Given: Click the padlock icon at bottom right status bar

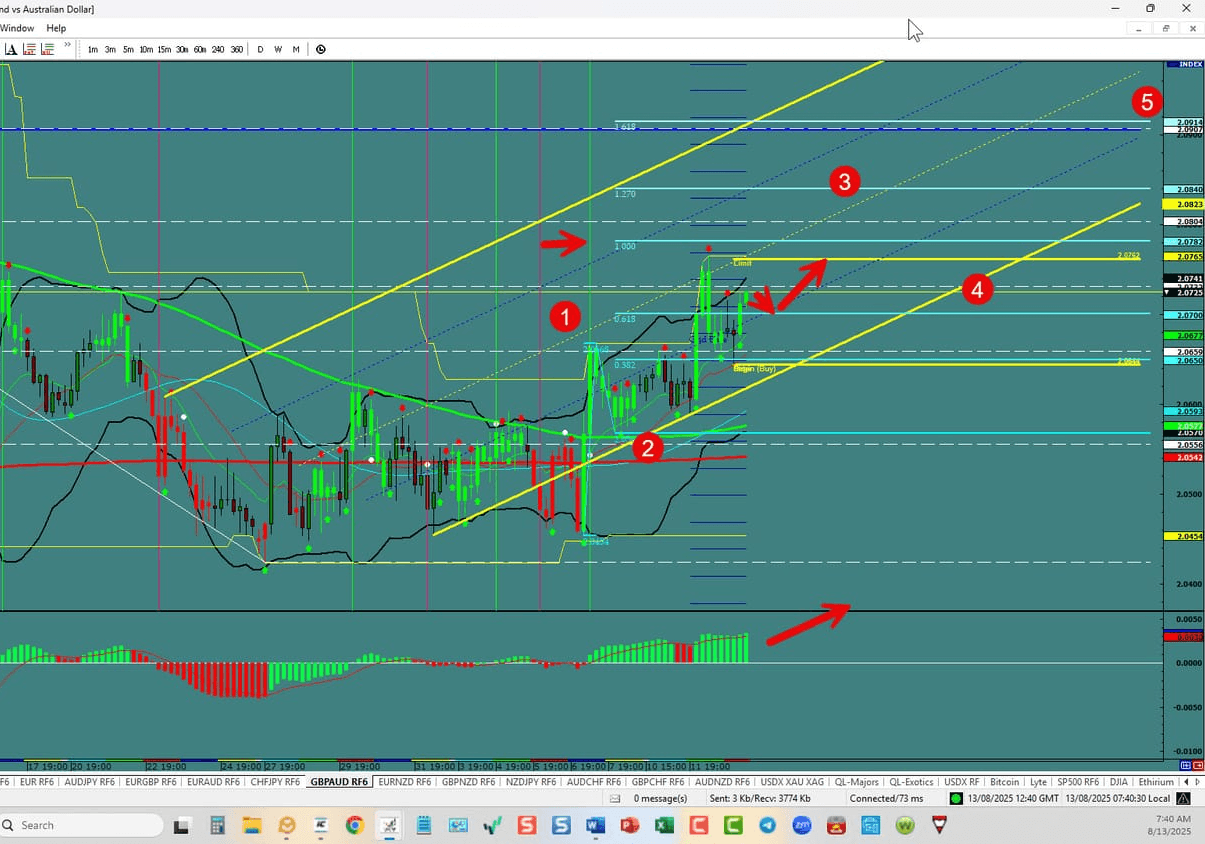Looking at the screenshot, I should point(1181,798).
